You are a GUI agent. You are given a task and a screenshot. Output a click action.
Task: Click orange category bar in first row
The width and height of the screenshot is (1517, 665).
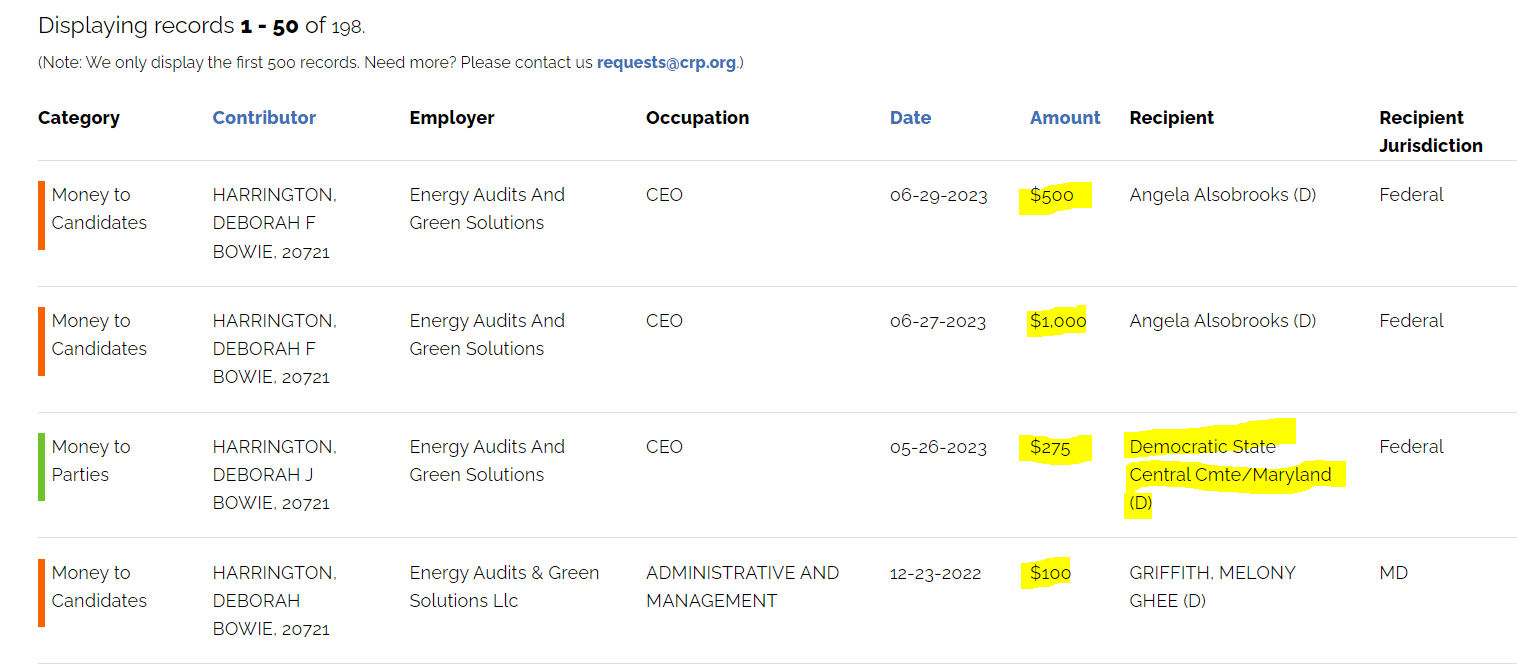[42, 214]
